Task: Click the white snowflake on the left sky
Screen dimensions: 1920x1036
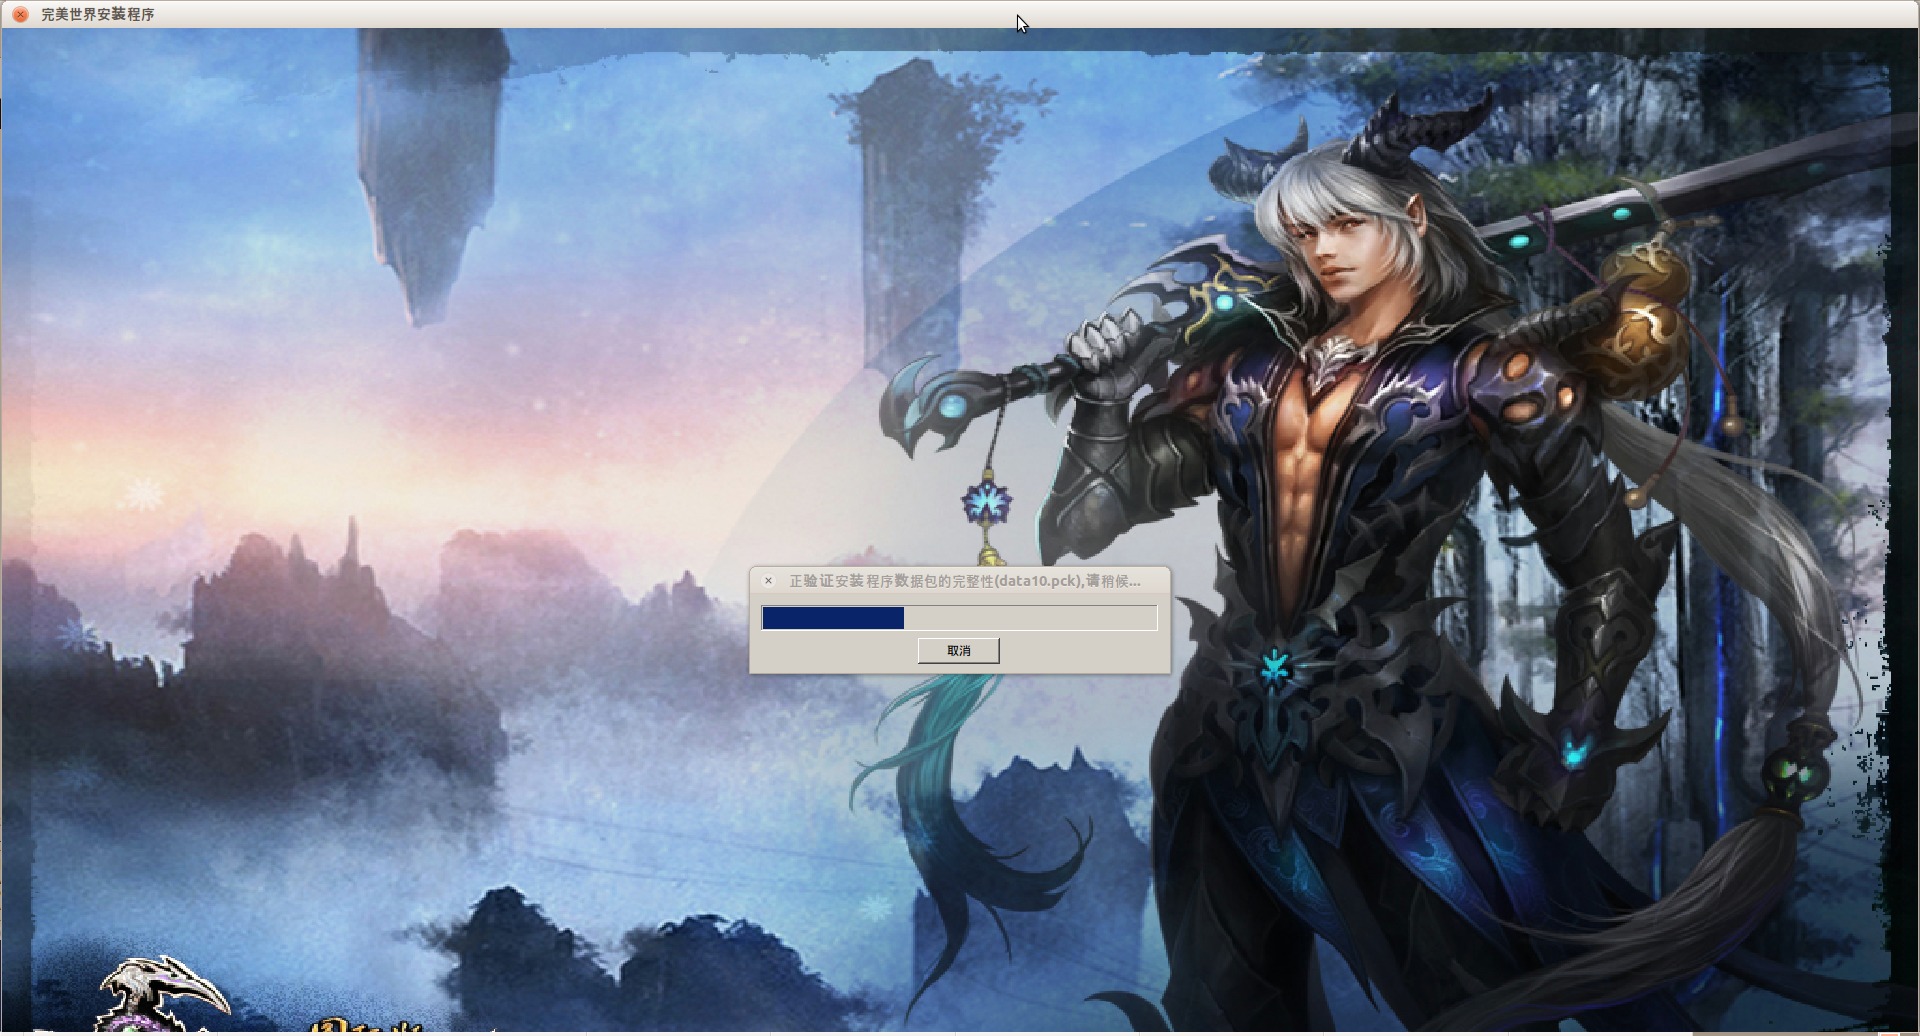Action: 144,494
